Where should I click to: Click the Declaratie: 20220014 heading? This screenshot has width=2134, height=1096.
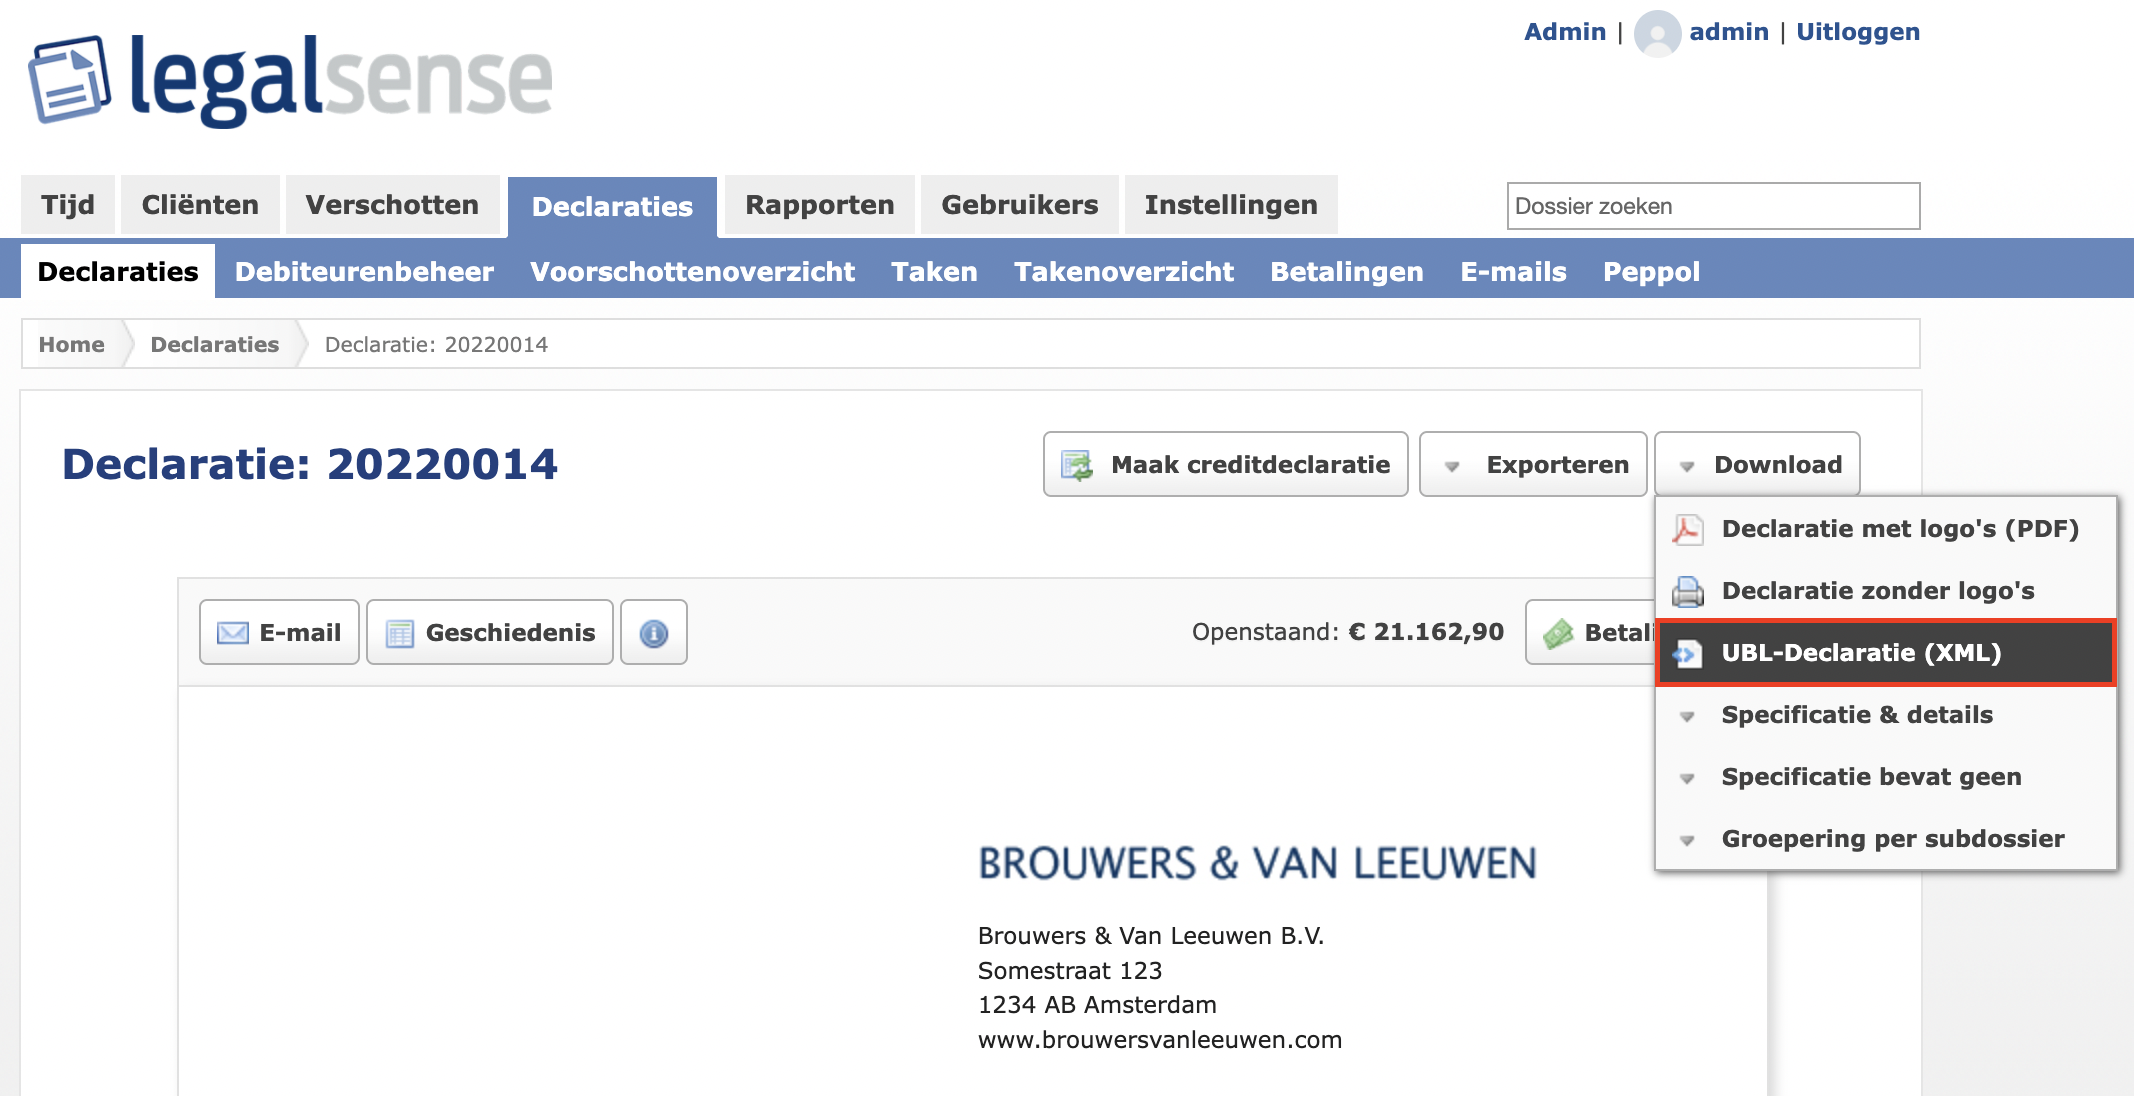click(x=310, y=464)
